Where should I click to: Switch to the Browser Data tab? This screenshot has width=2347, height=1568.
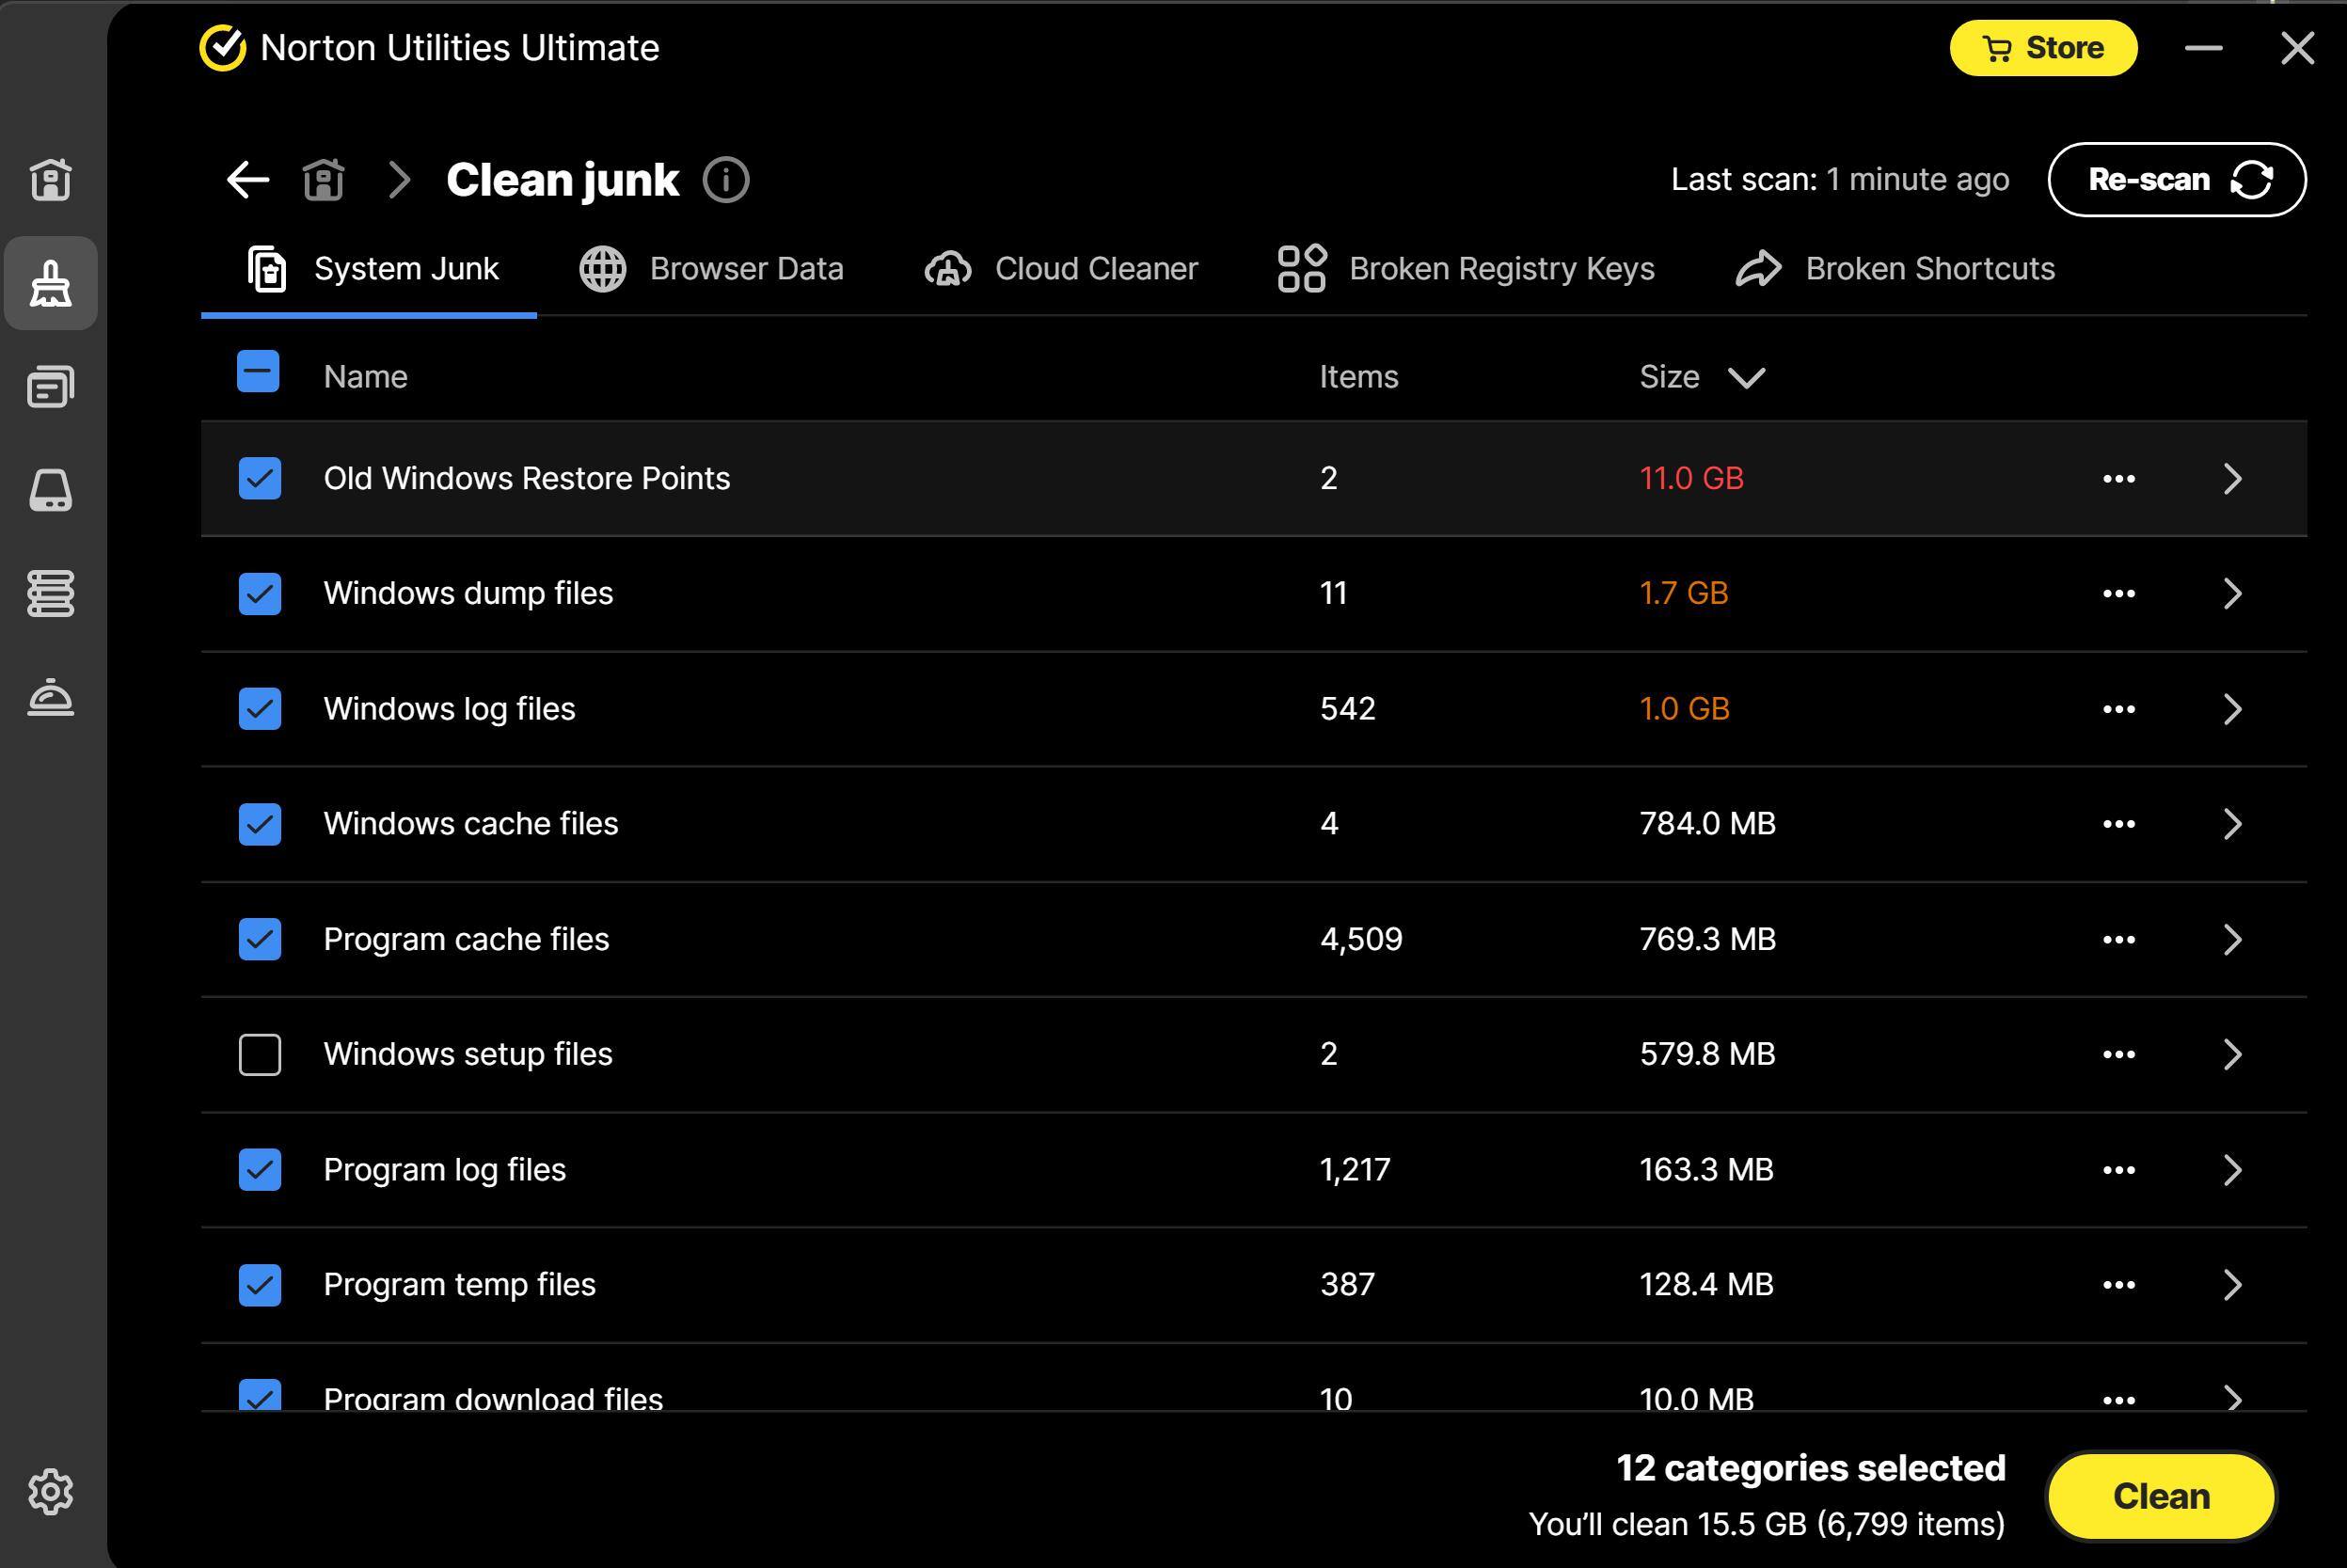click(711, 269)
